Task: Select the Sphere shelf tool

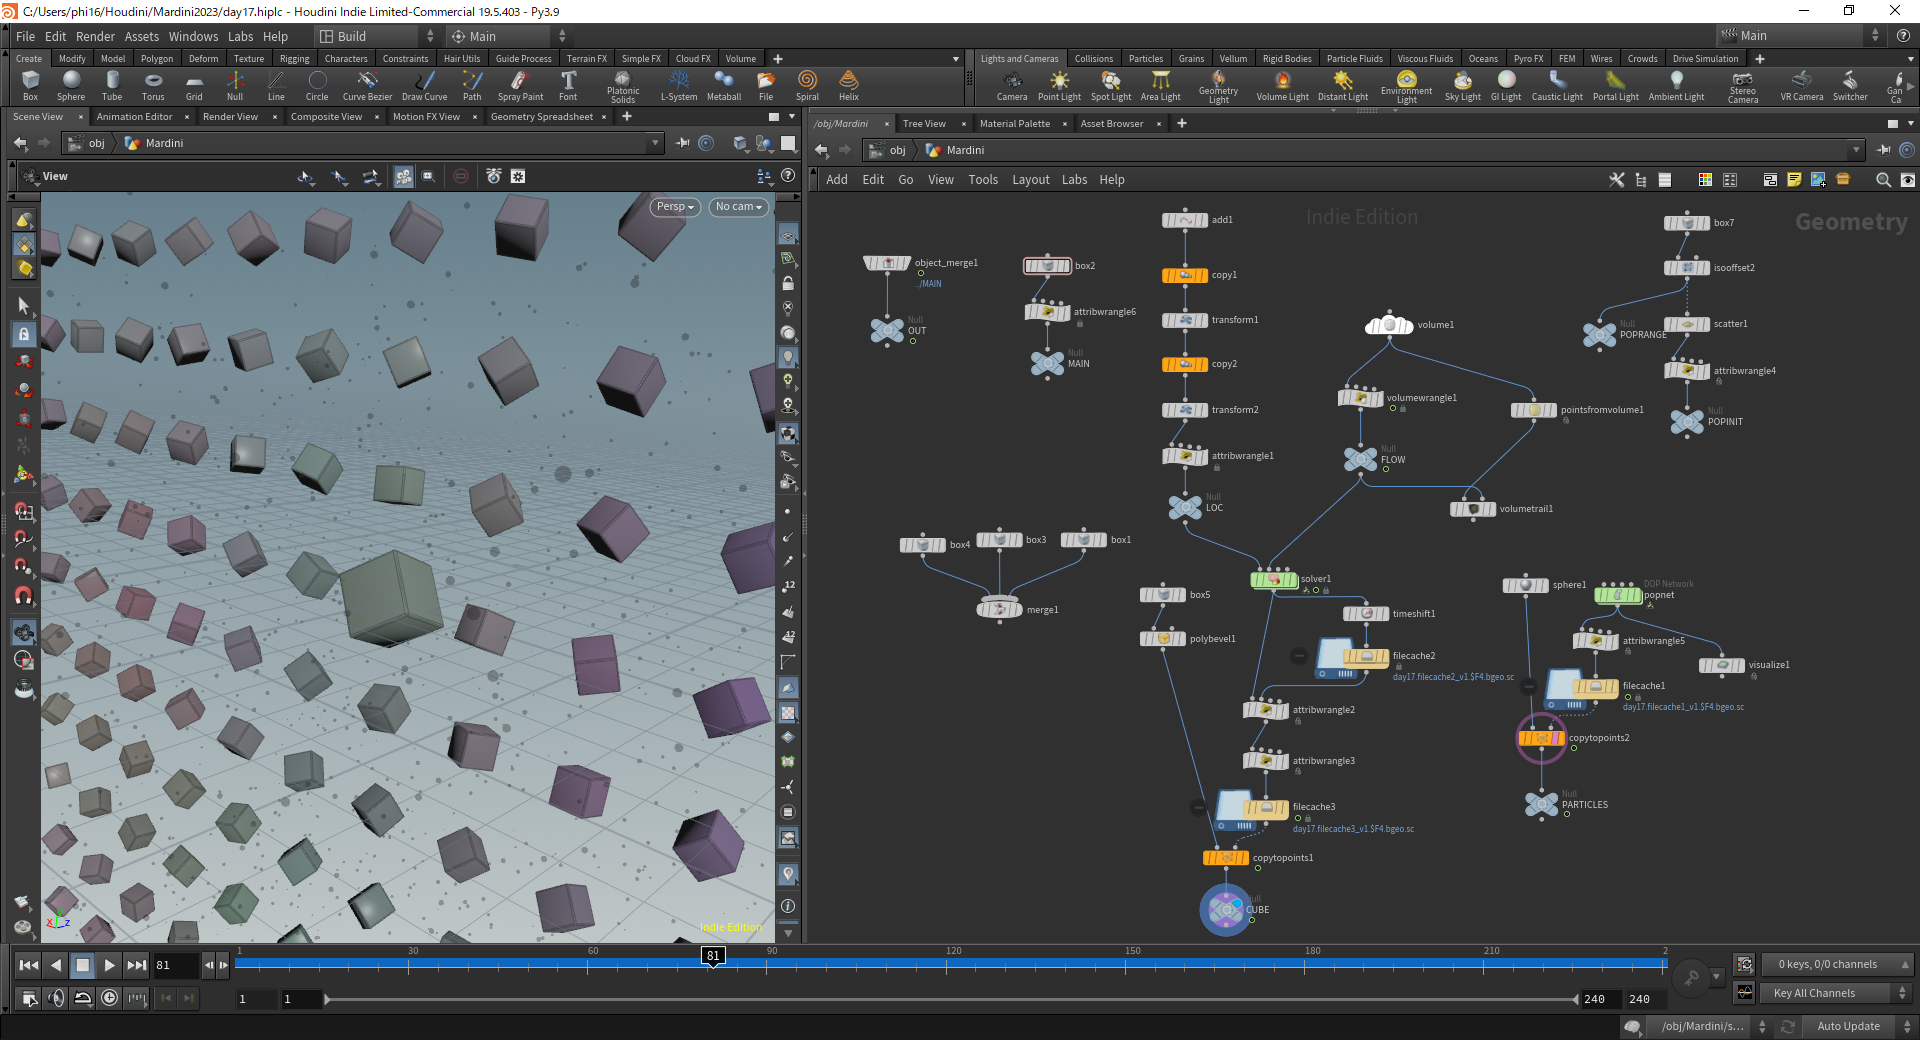Action: [71, 86]
